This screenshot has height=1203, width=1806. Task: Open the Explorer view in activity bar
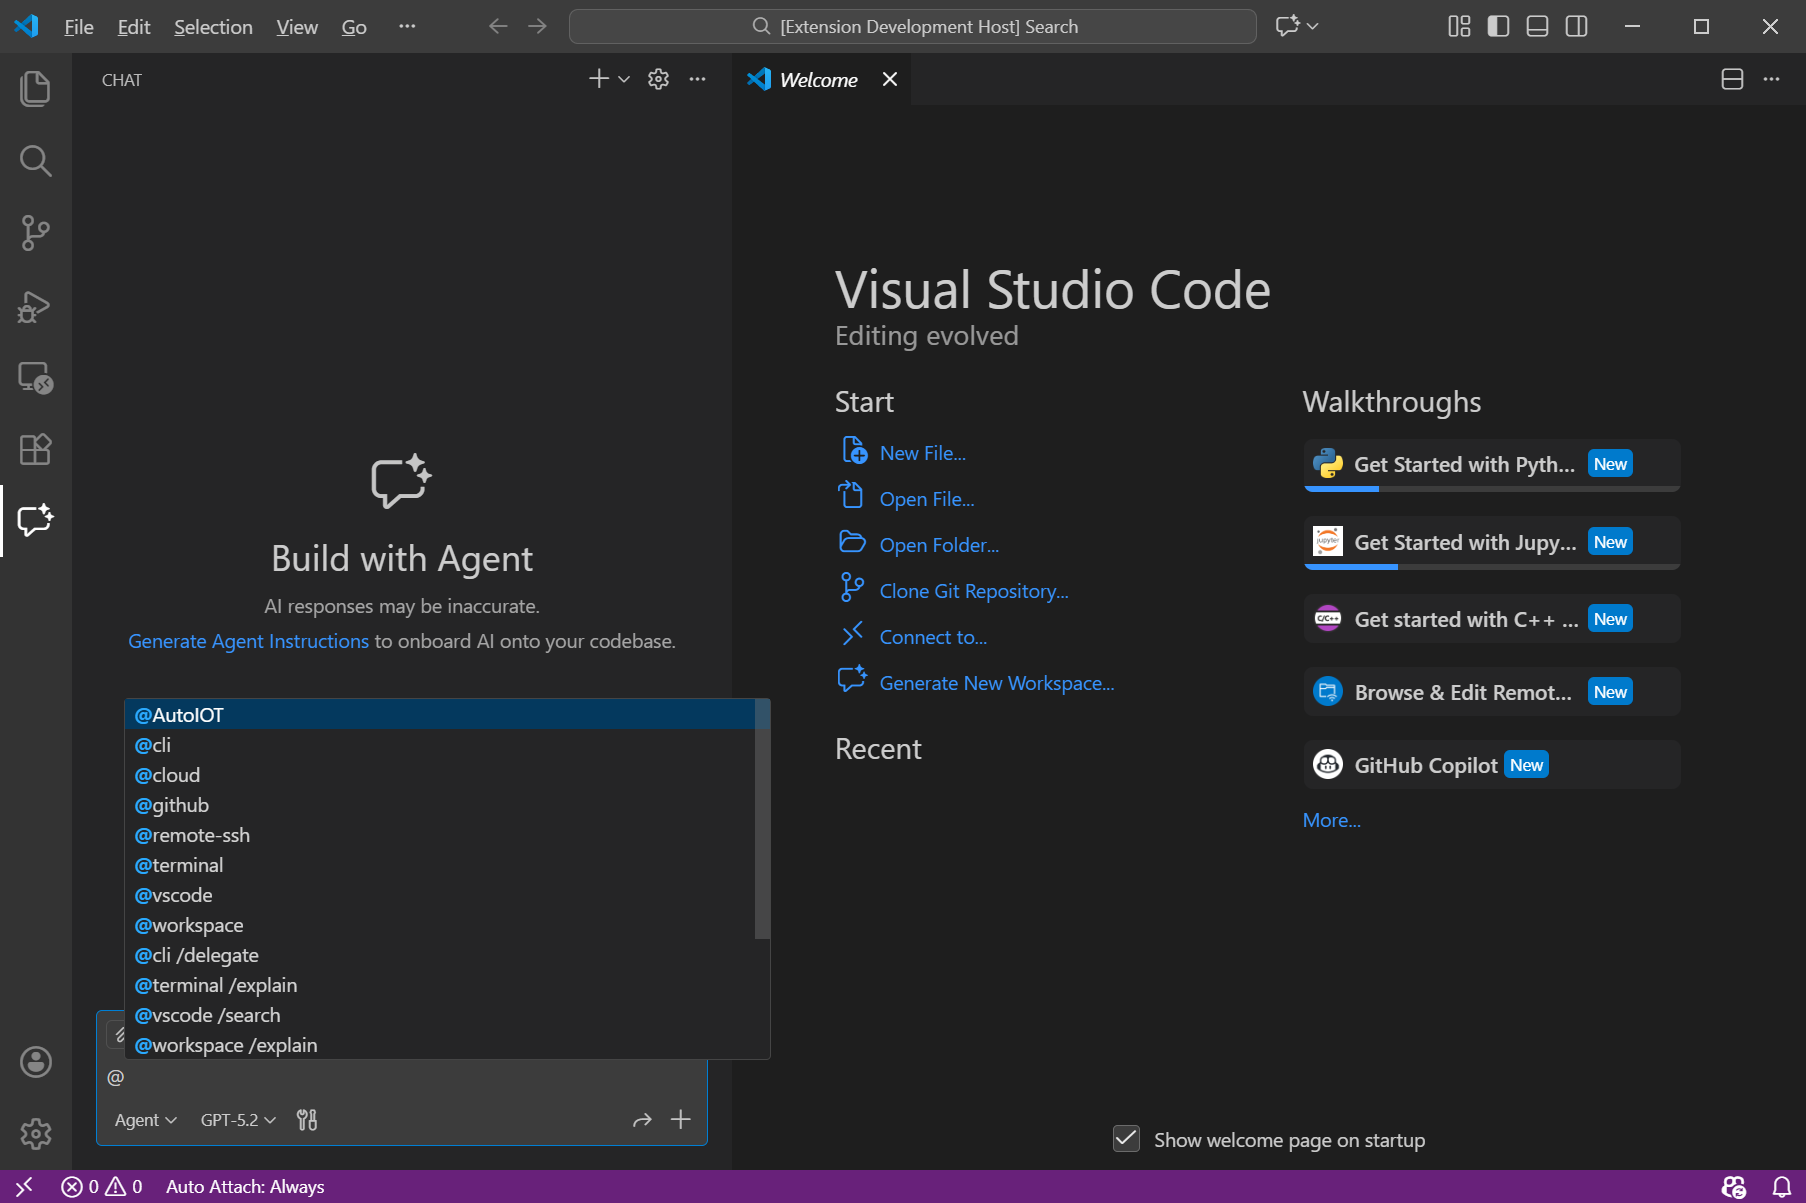click(35, 88)
